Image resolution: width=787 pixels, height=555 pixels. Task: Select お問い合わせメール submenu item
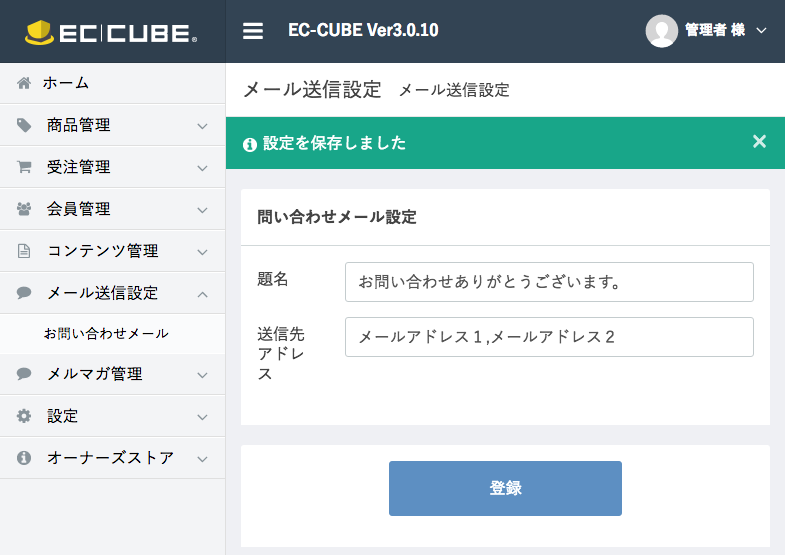click(x=106, y=333)
